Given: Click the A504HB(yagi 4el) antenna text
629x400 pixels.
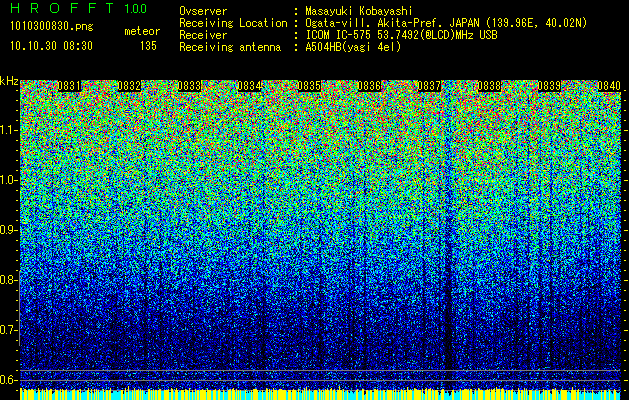Looking at the screenshot, I should [353, 47].
